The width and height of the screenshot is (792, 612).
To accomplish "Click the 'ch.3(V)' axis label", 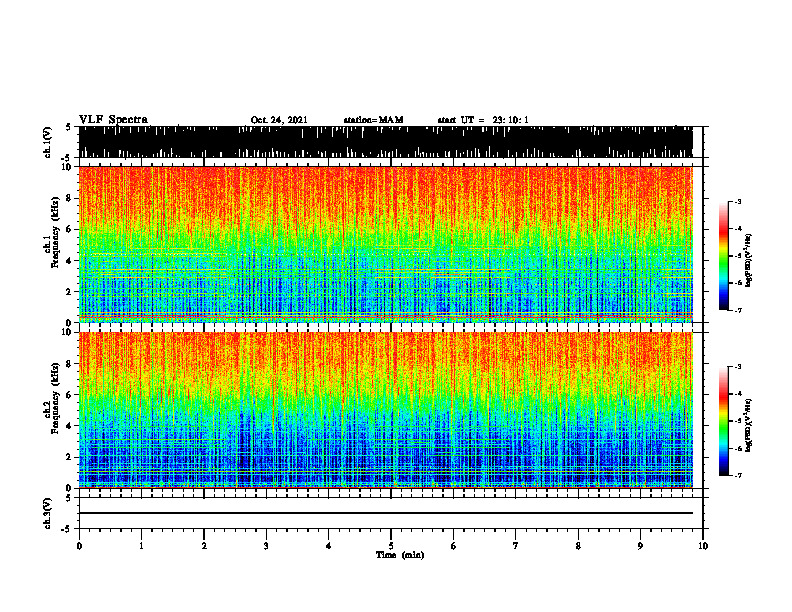I will tap(47, 513).
